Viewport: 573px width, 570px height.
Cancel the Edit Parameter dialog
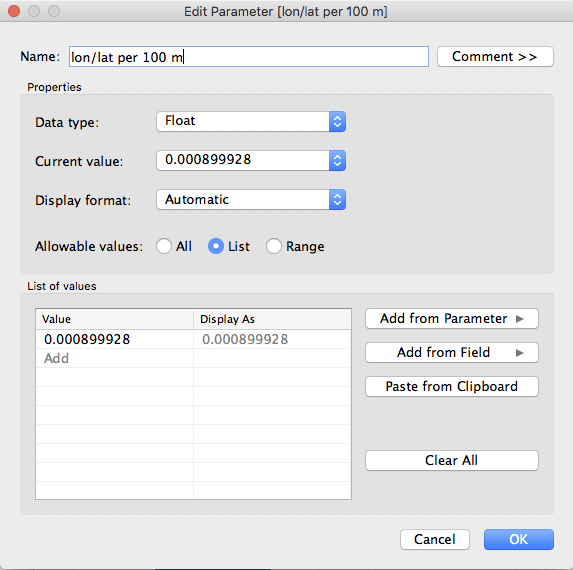point(435,539)
